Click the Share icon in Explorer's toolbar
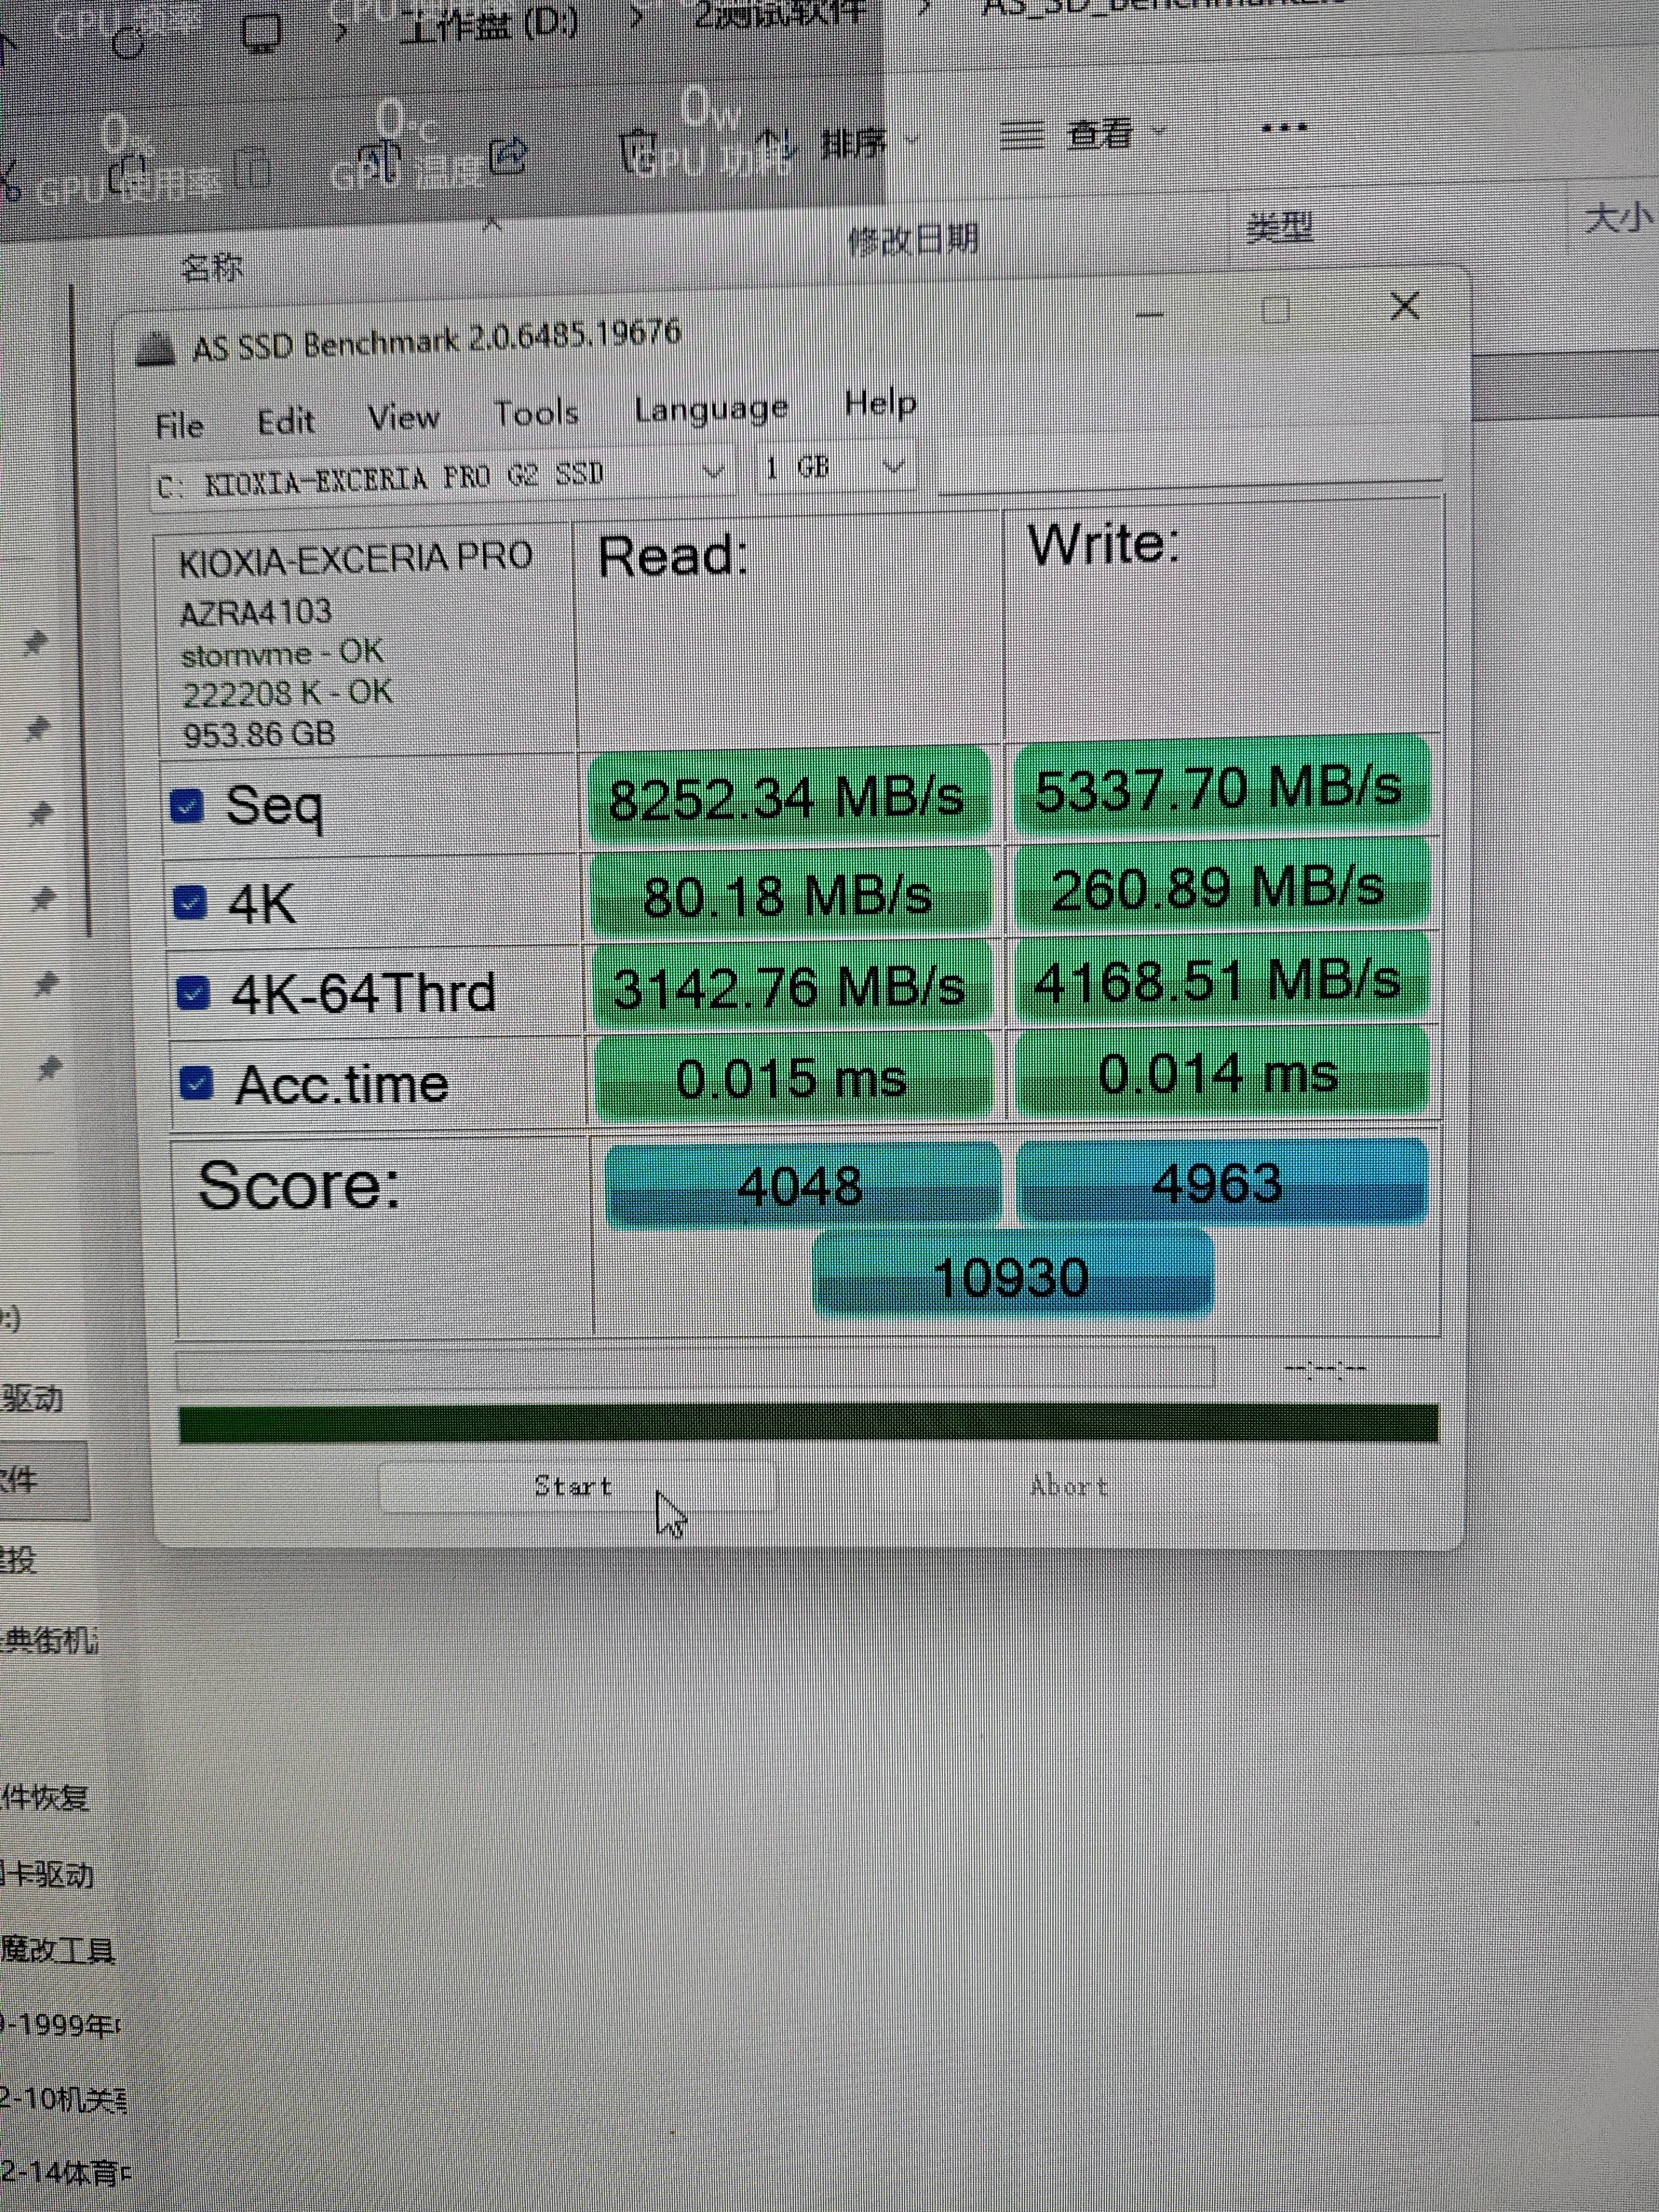Image resolution: width=1659 pixels, height=2212 pixels. click(510, 156)
